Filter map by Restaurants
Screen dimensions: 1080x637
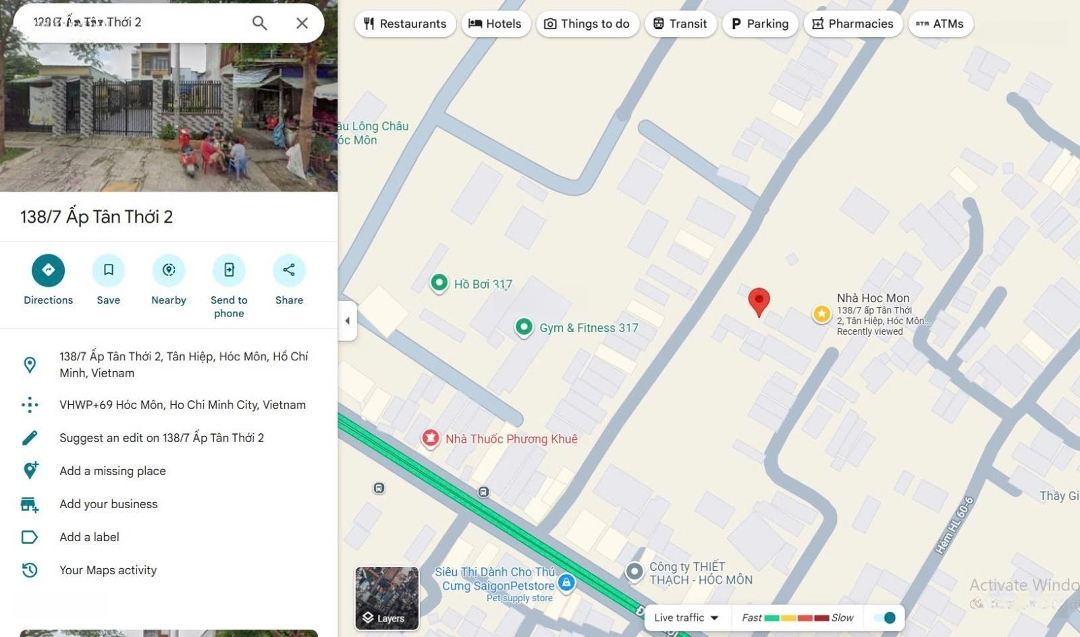point(405,24)
